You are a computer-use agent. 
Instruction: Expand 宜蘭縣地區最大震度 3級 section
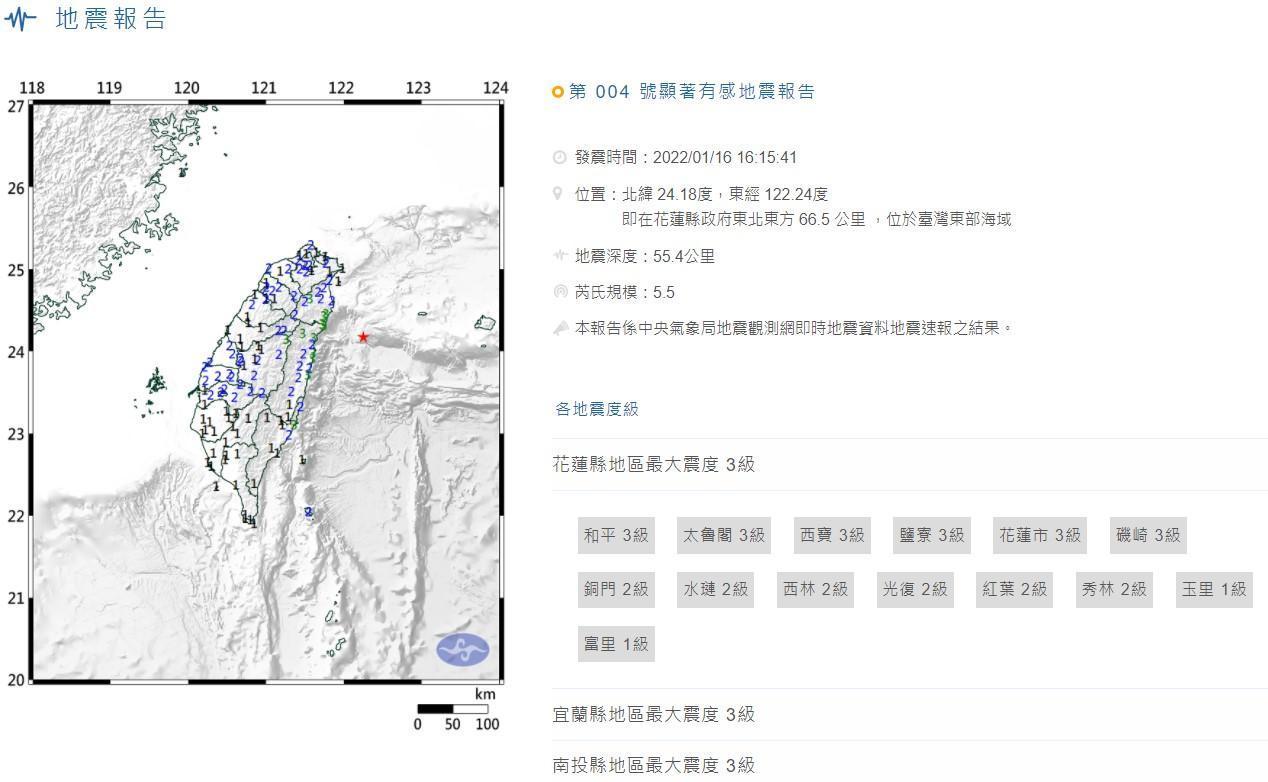tap(909, 715)
